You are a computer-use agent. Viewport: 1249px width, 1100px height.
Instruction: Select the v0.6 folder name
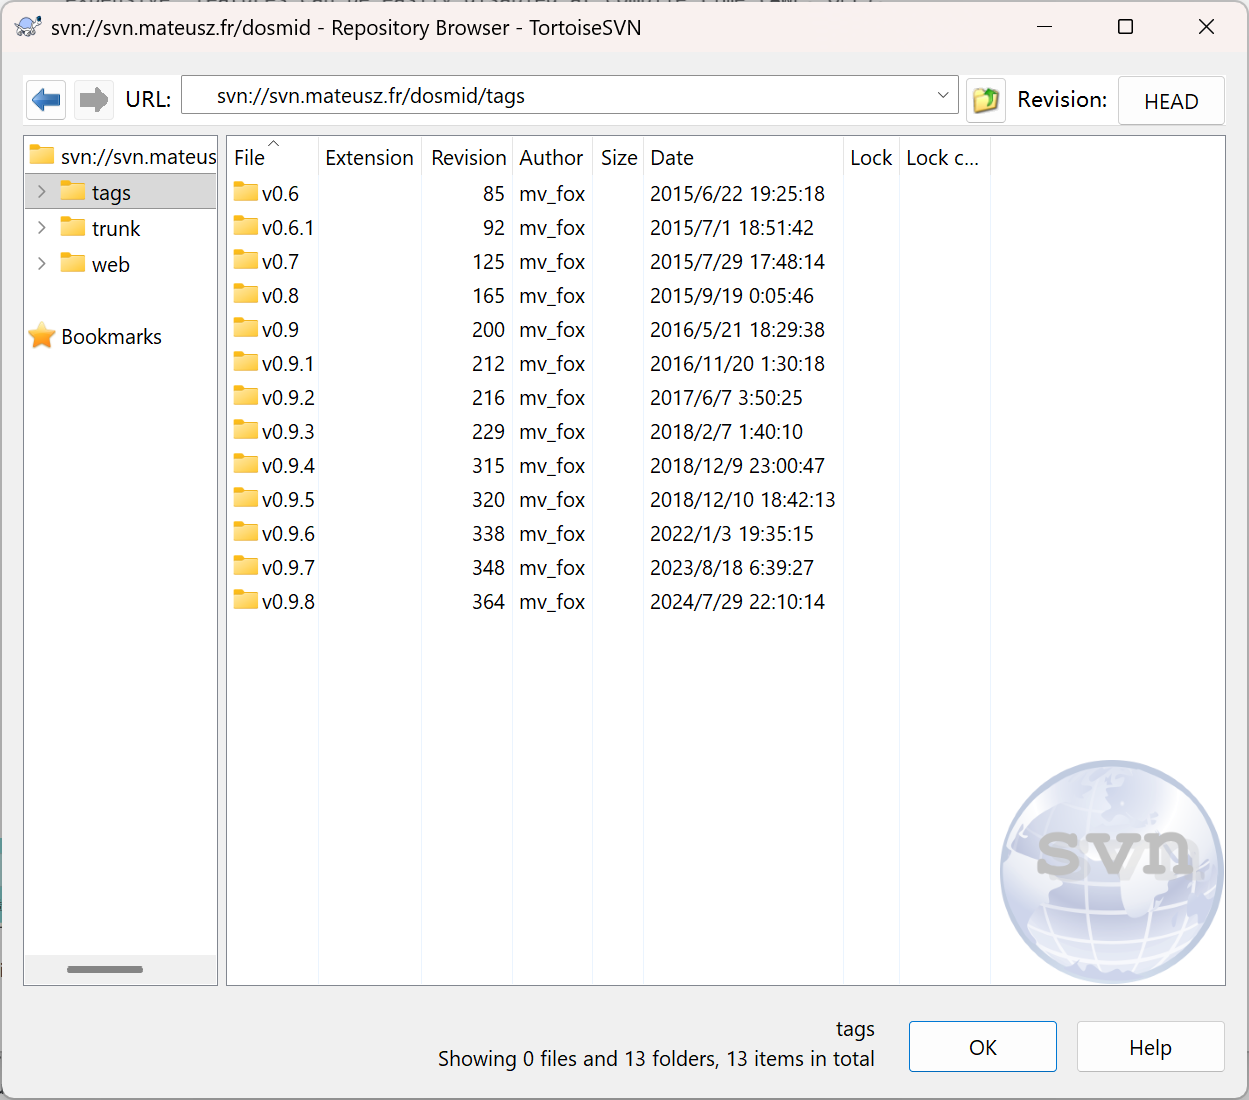pos(280,193)
